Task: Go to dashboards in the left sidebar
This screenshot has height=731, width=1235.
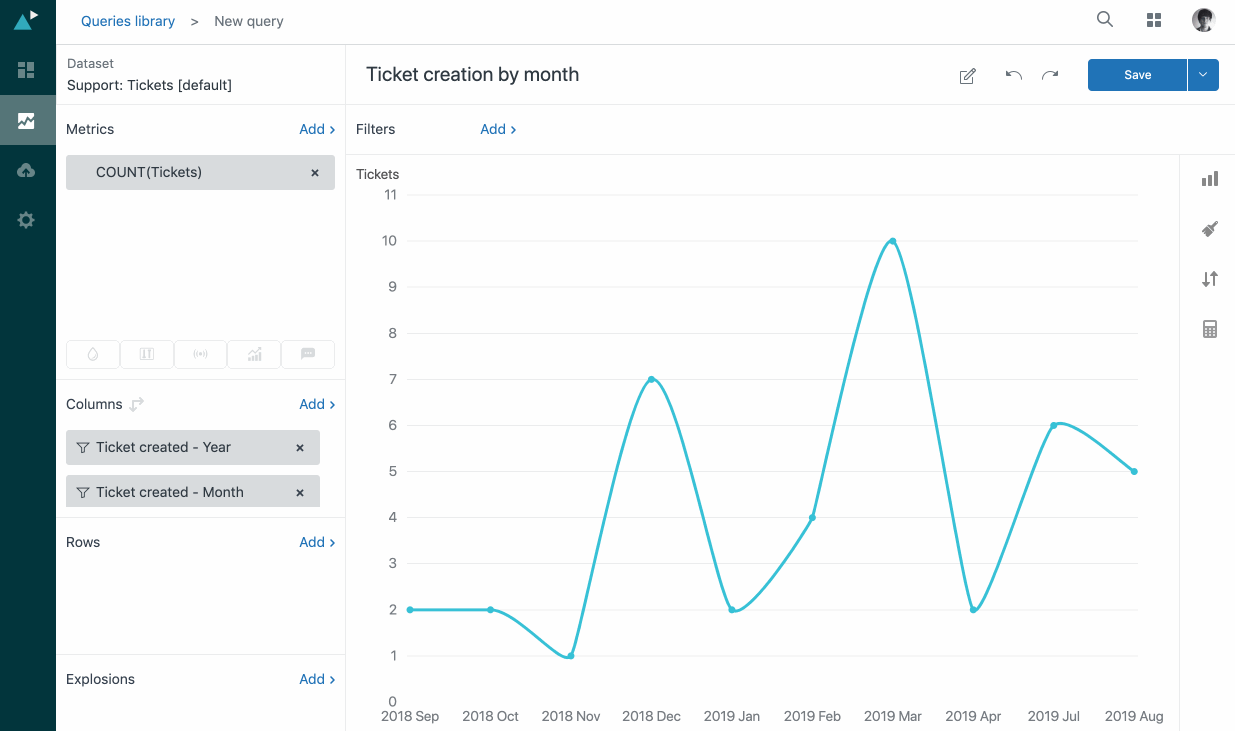Action: 27,70
